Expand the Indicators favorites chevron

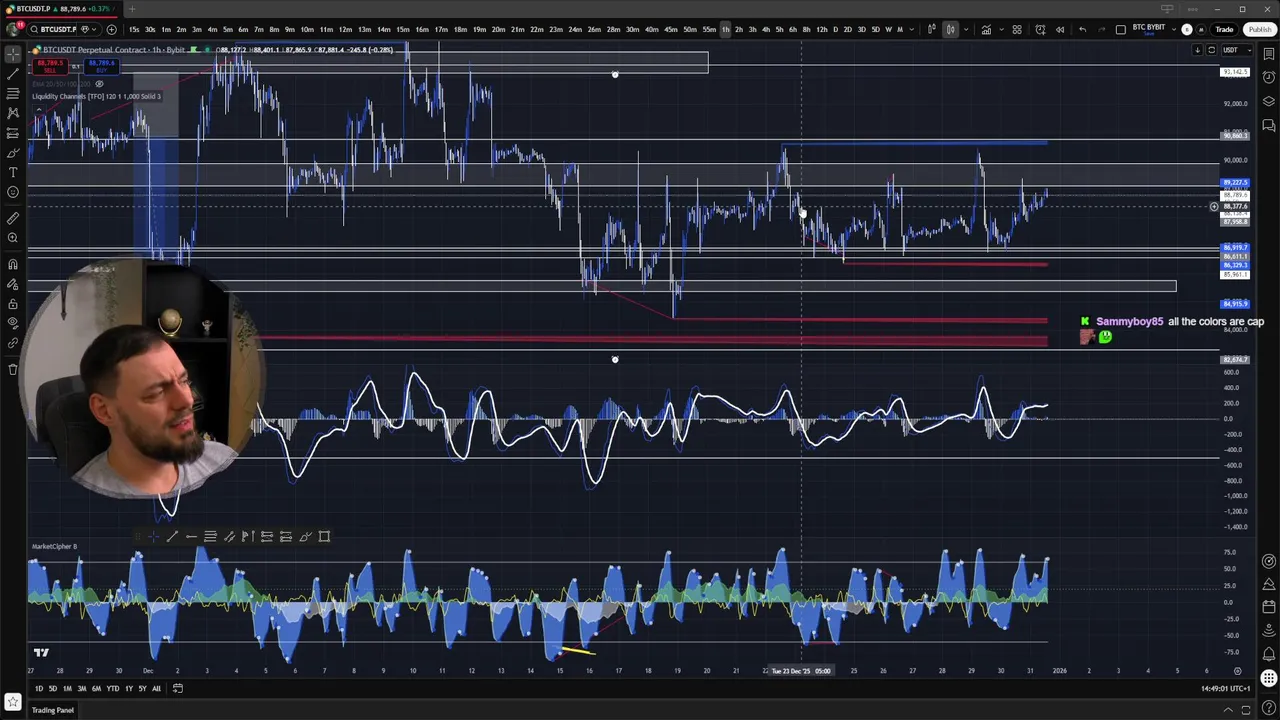click(x=1002, y=29)
